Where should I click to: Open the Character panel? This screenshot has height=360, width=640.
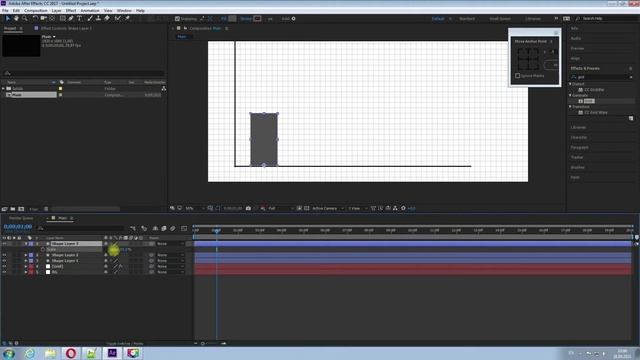579,138
